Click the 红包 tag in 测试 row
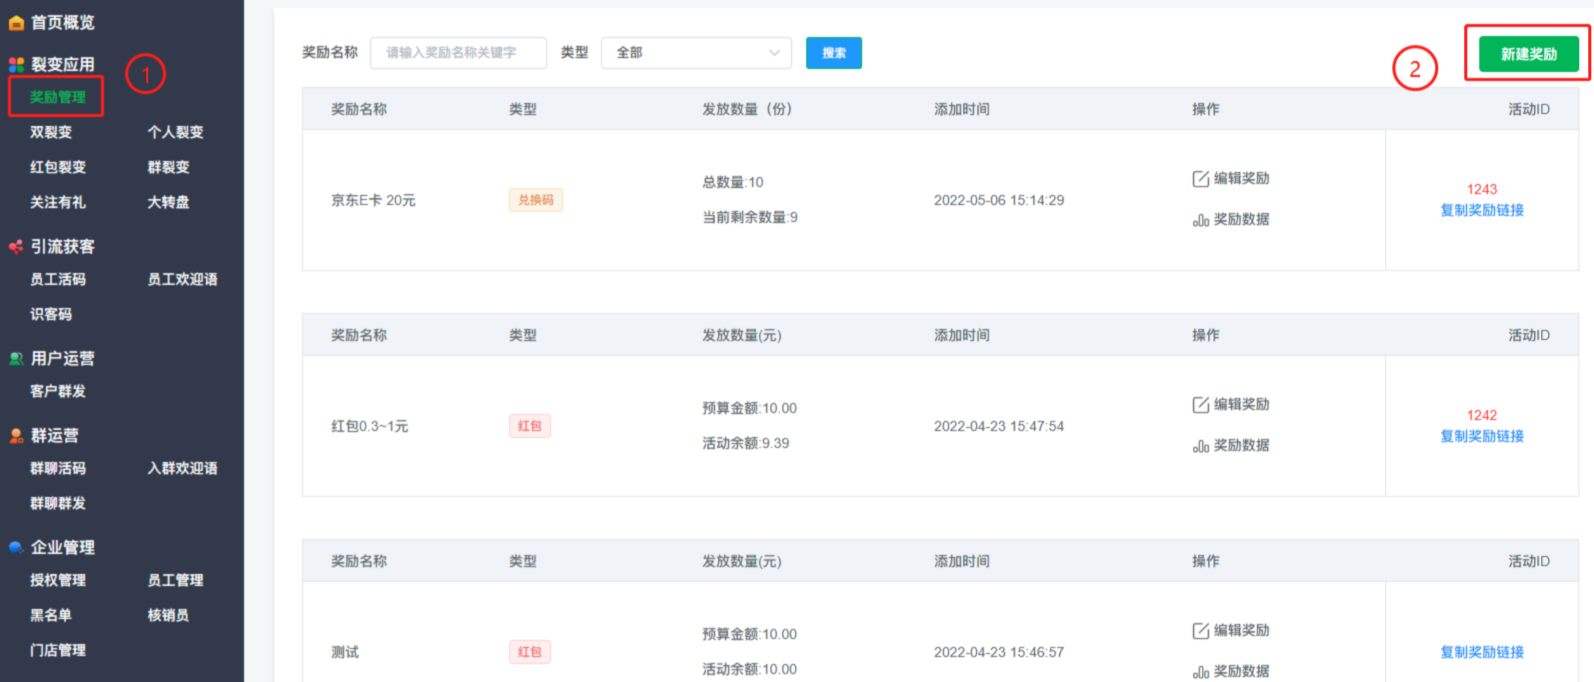 [x=530, y=652]
